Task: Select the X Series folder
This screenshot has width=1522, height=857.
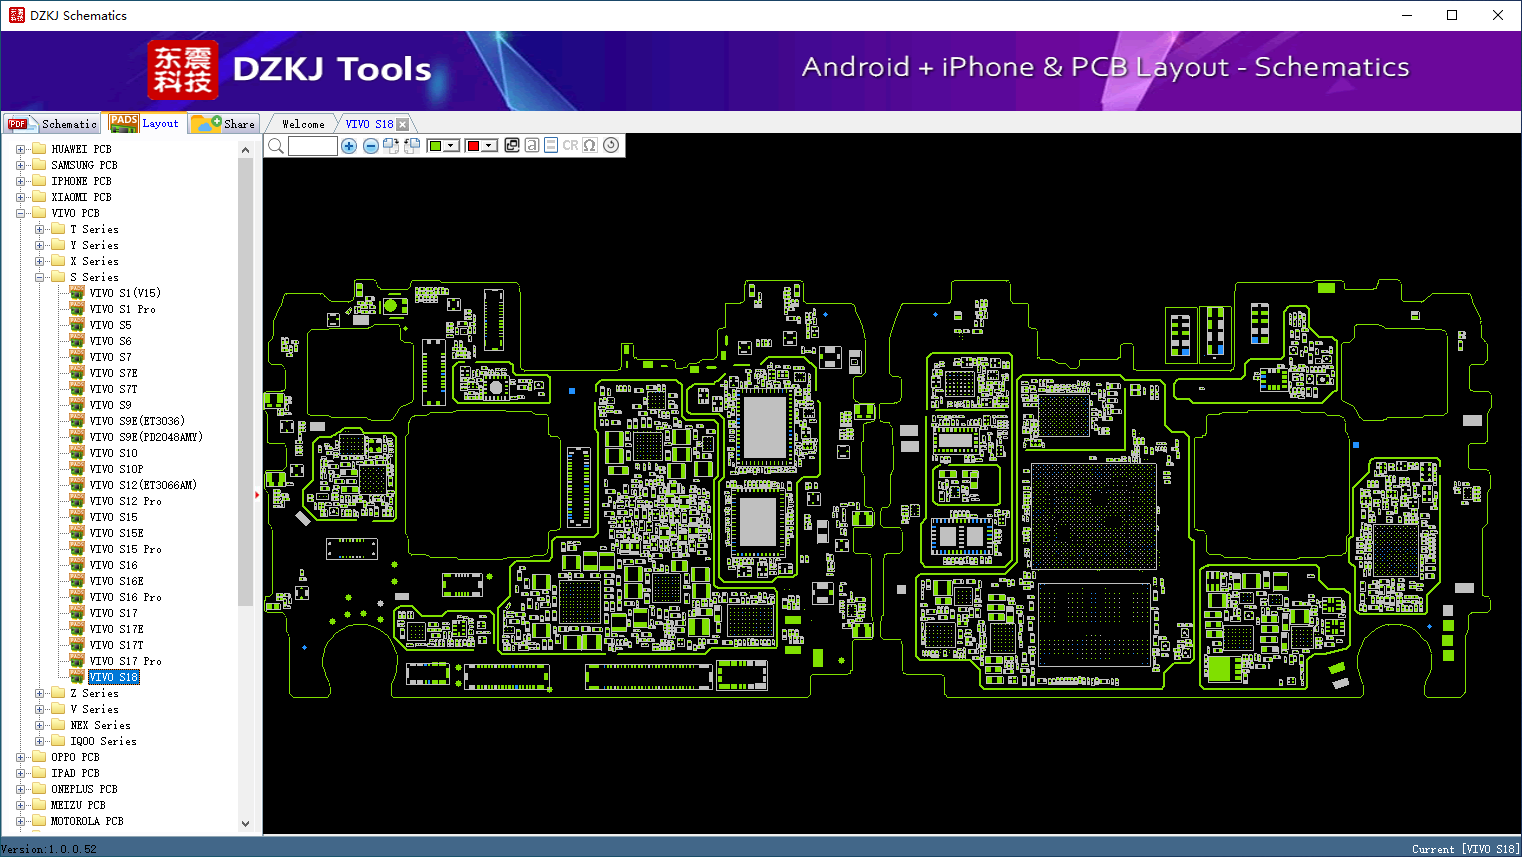Action: 94,261
